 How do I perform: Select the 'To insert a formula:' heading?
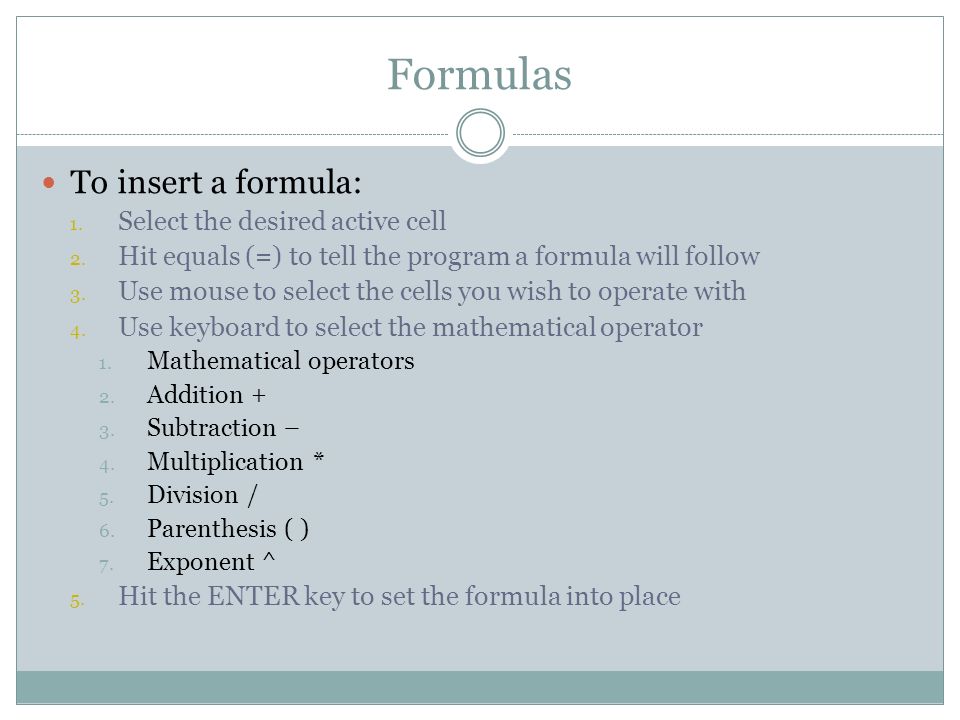216,182
